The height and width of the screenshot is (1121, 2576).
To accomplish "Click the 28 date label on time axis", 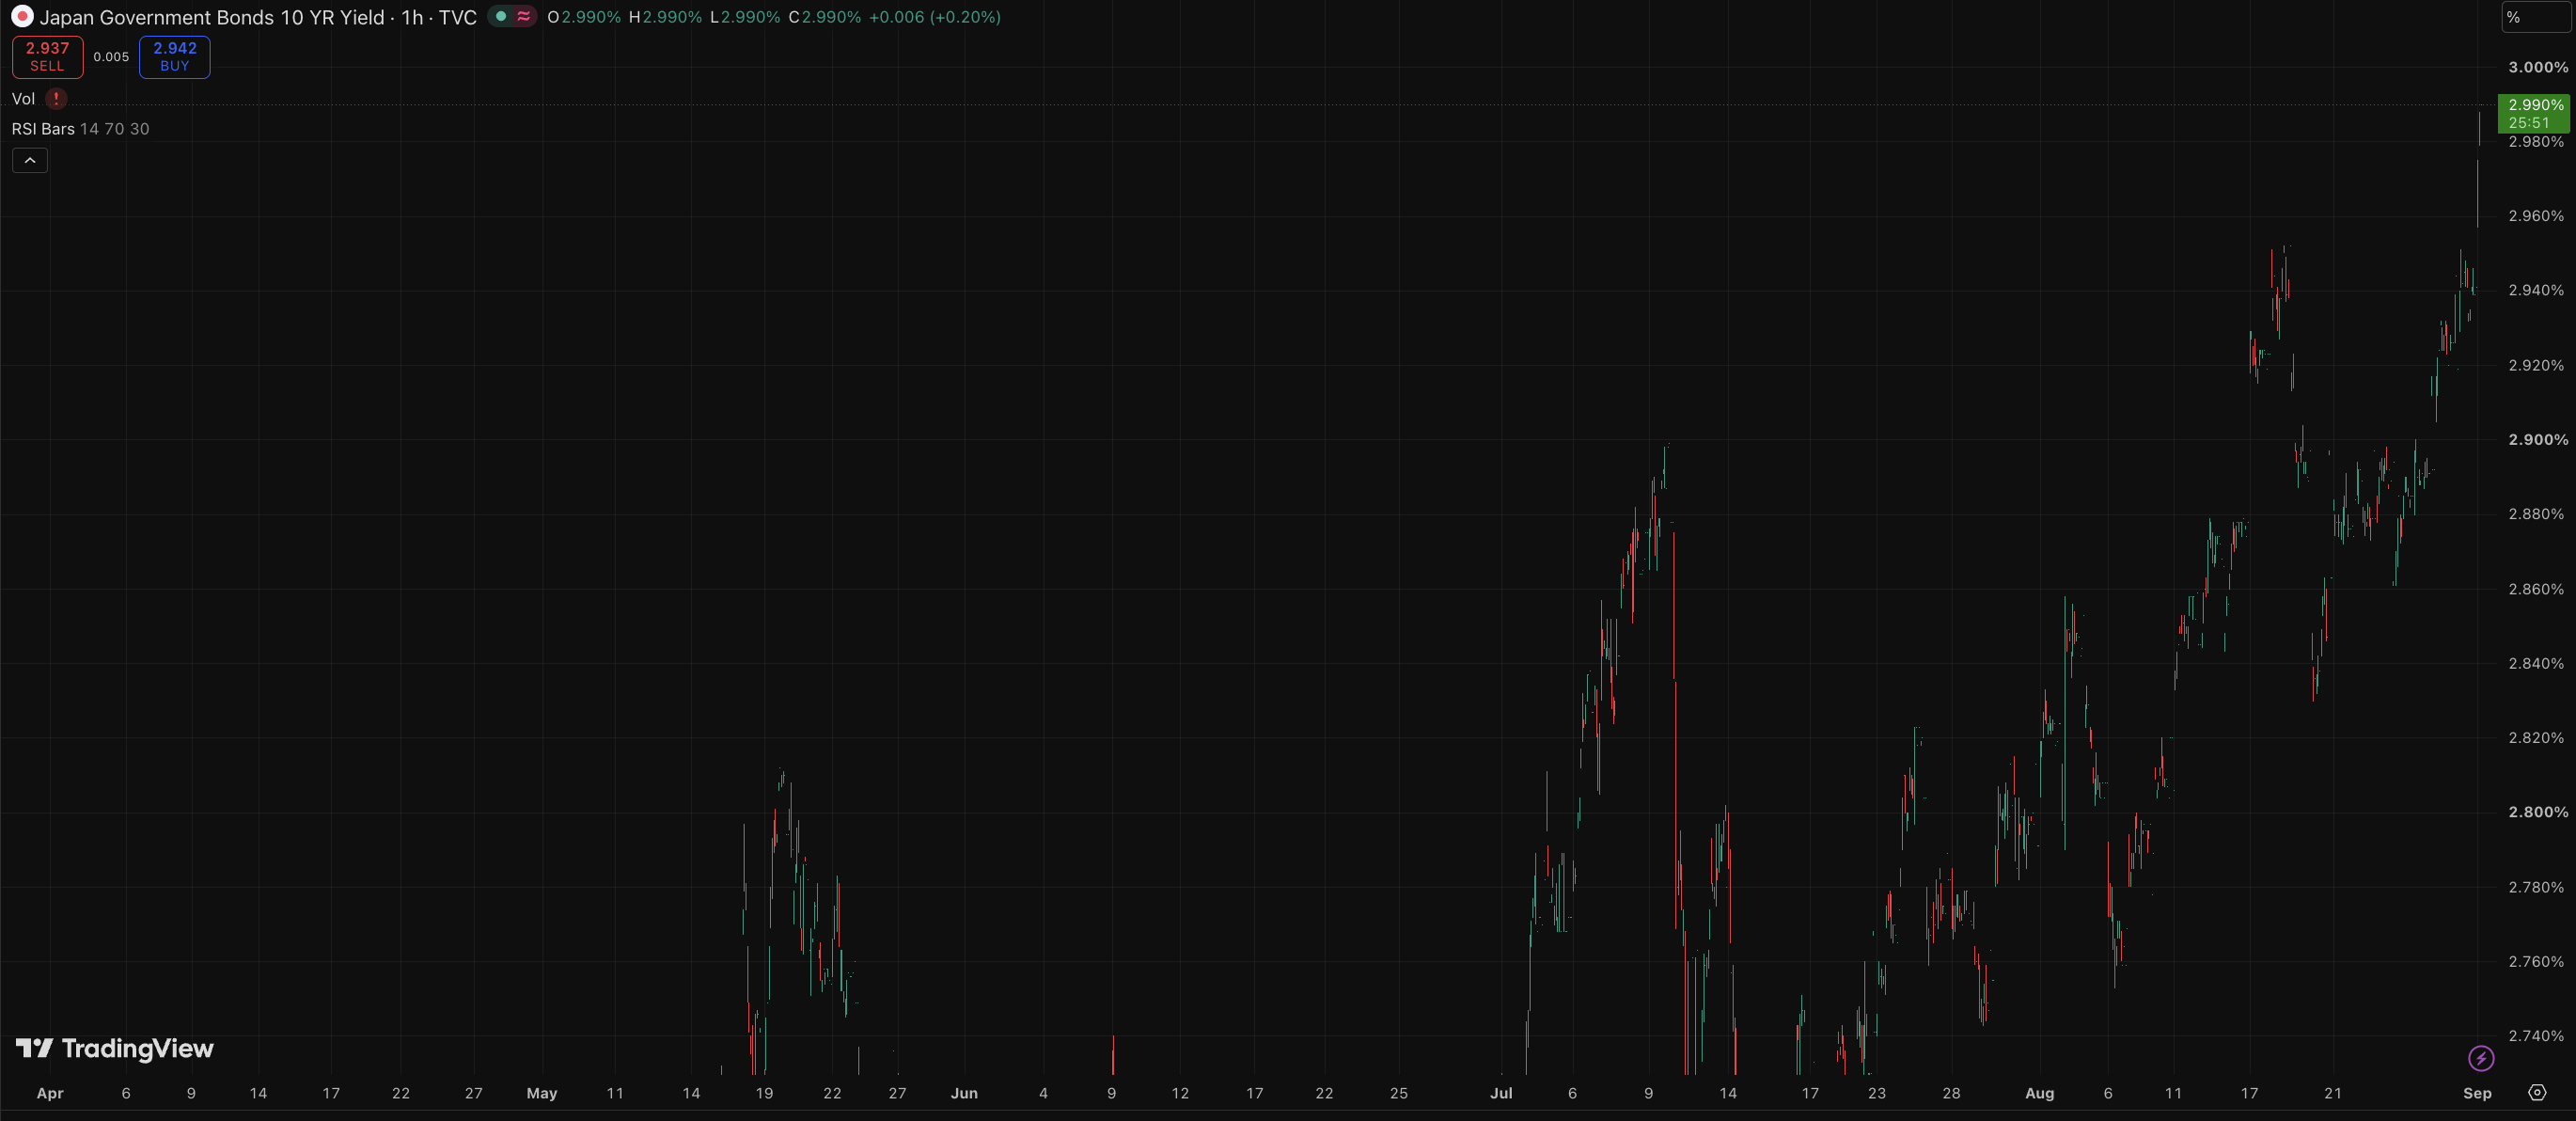I will point(1951,1093).
